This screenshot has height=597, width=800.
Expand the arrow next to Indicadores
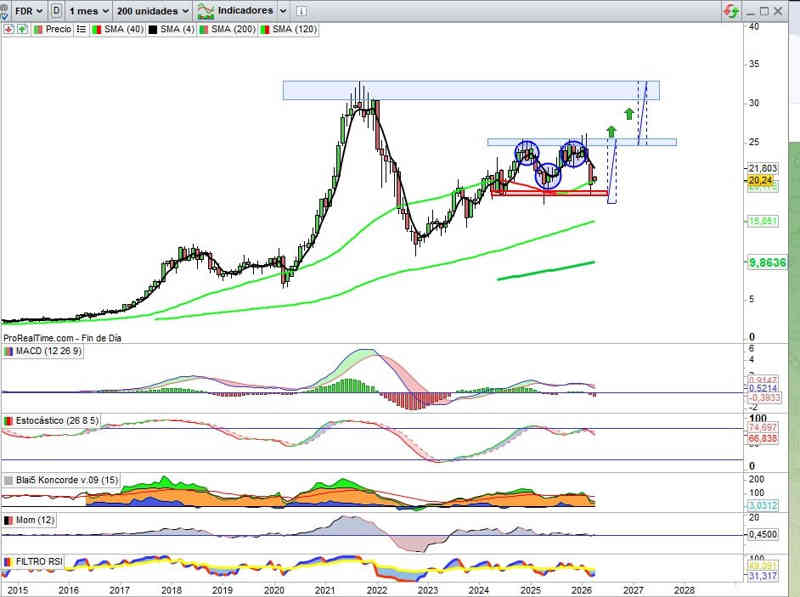(284, 10)
